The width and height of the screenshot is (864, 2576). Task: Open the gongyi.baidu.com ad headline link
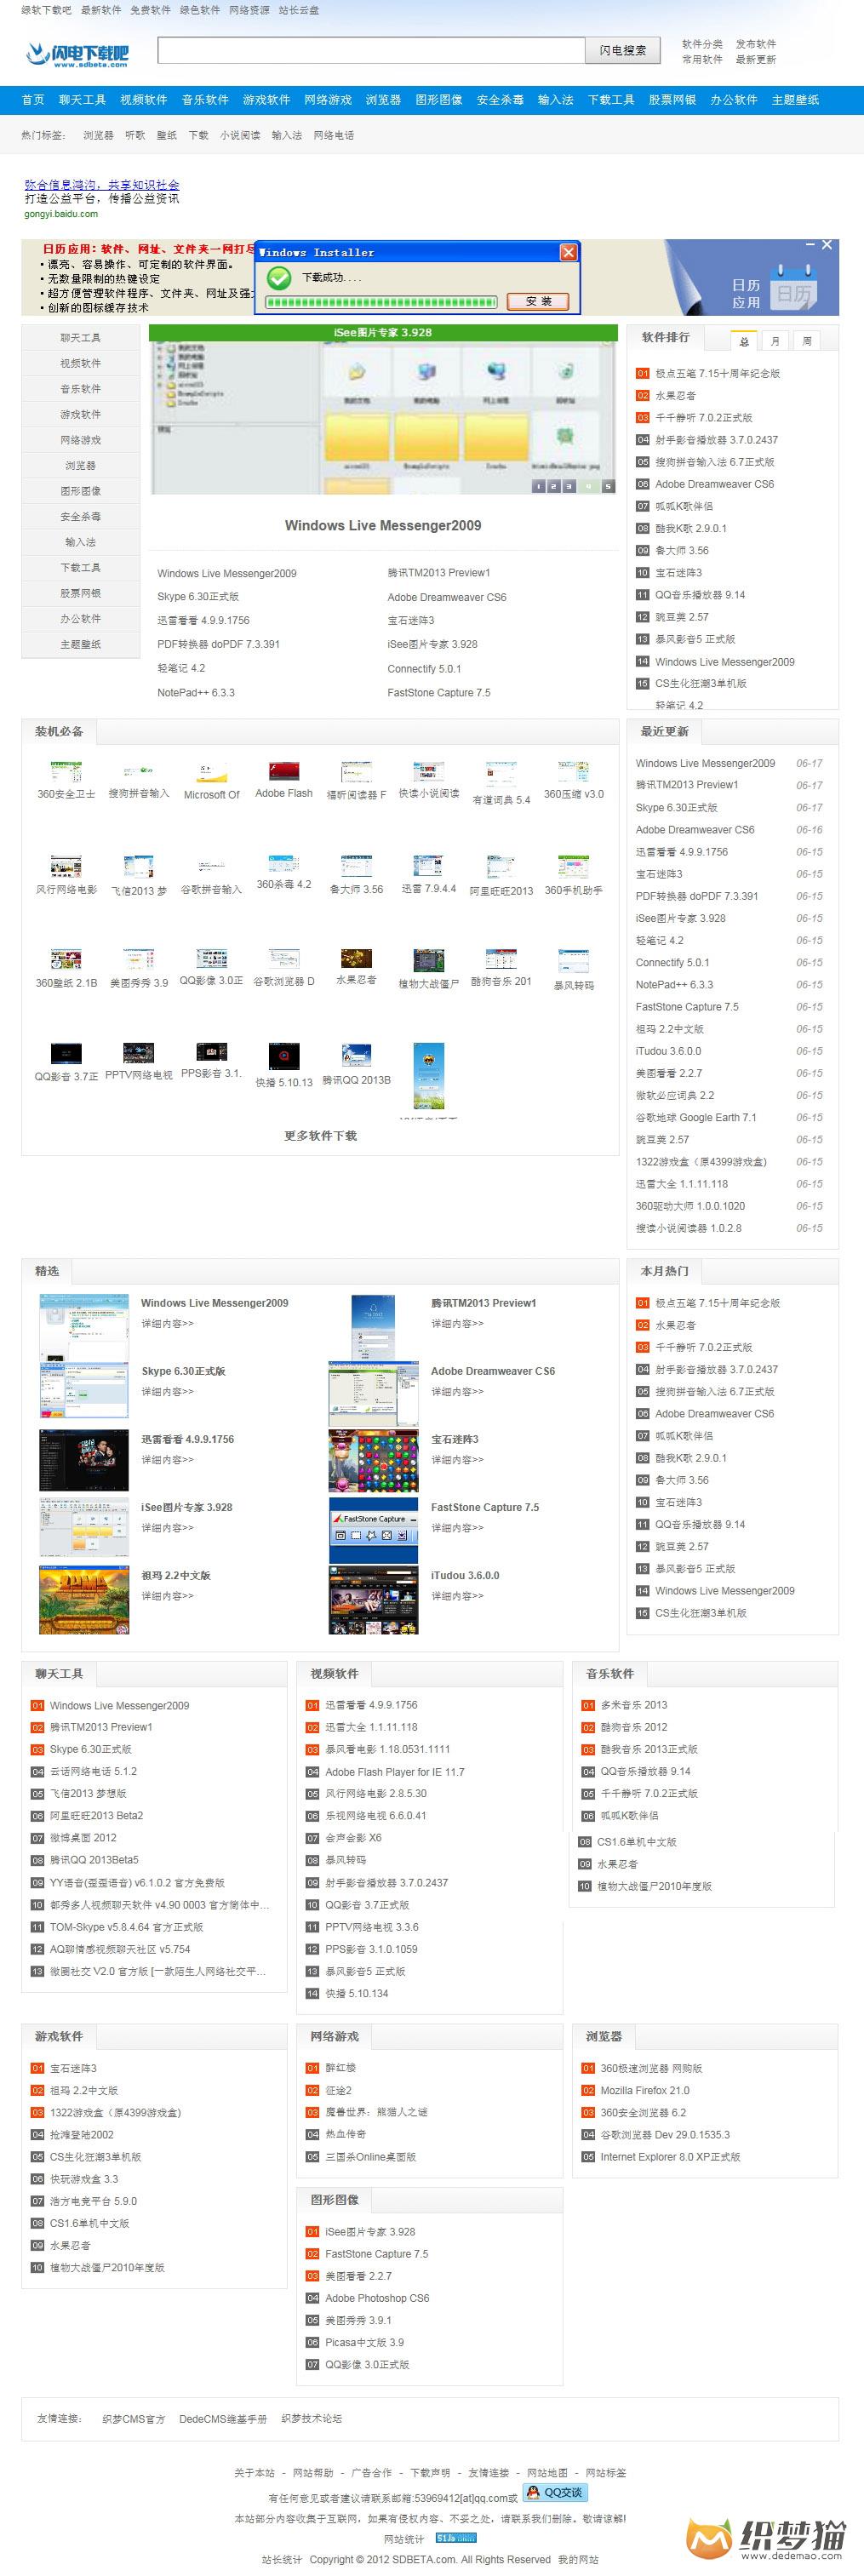(102, 185)
